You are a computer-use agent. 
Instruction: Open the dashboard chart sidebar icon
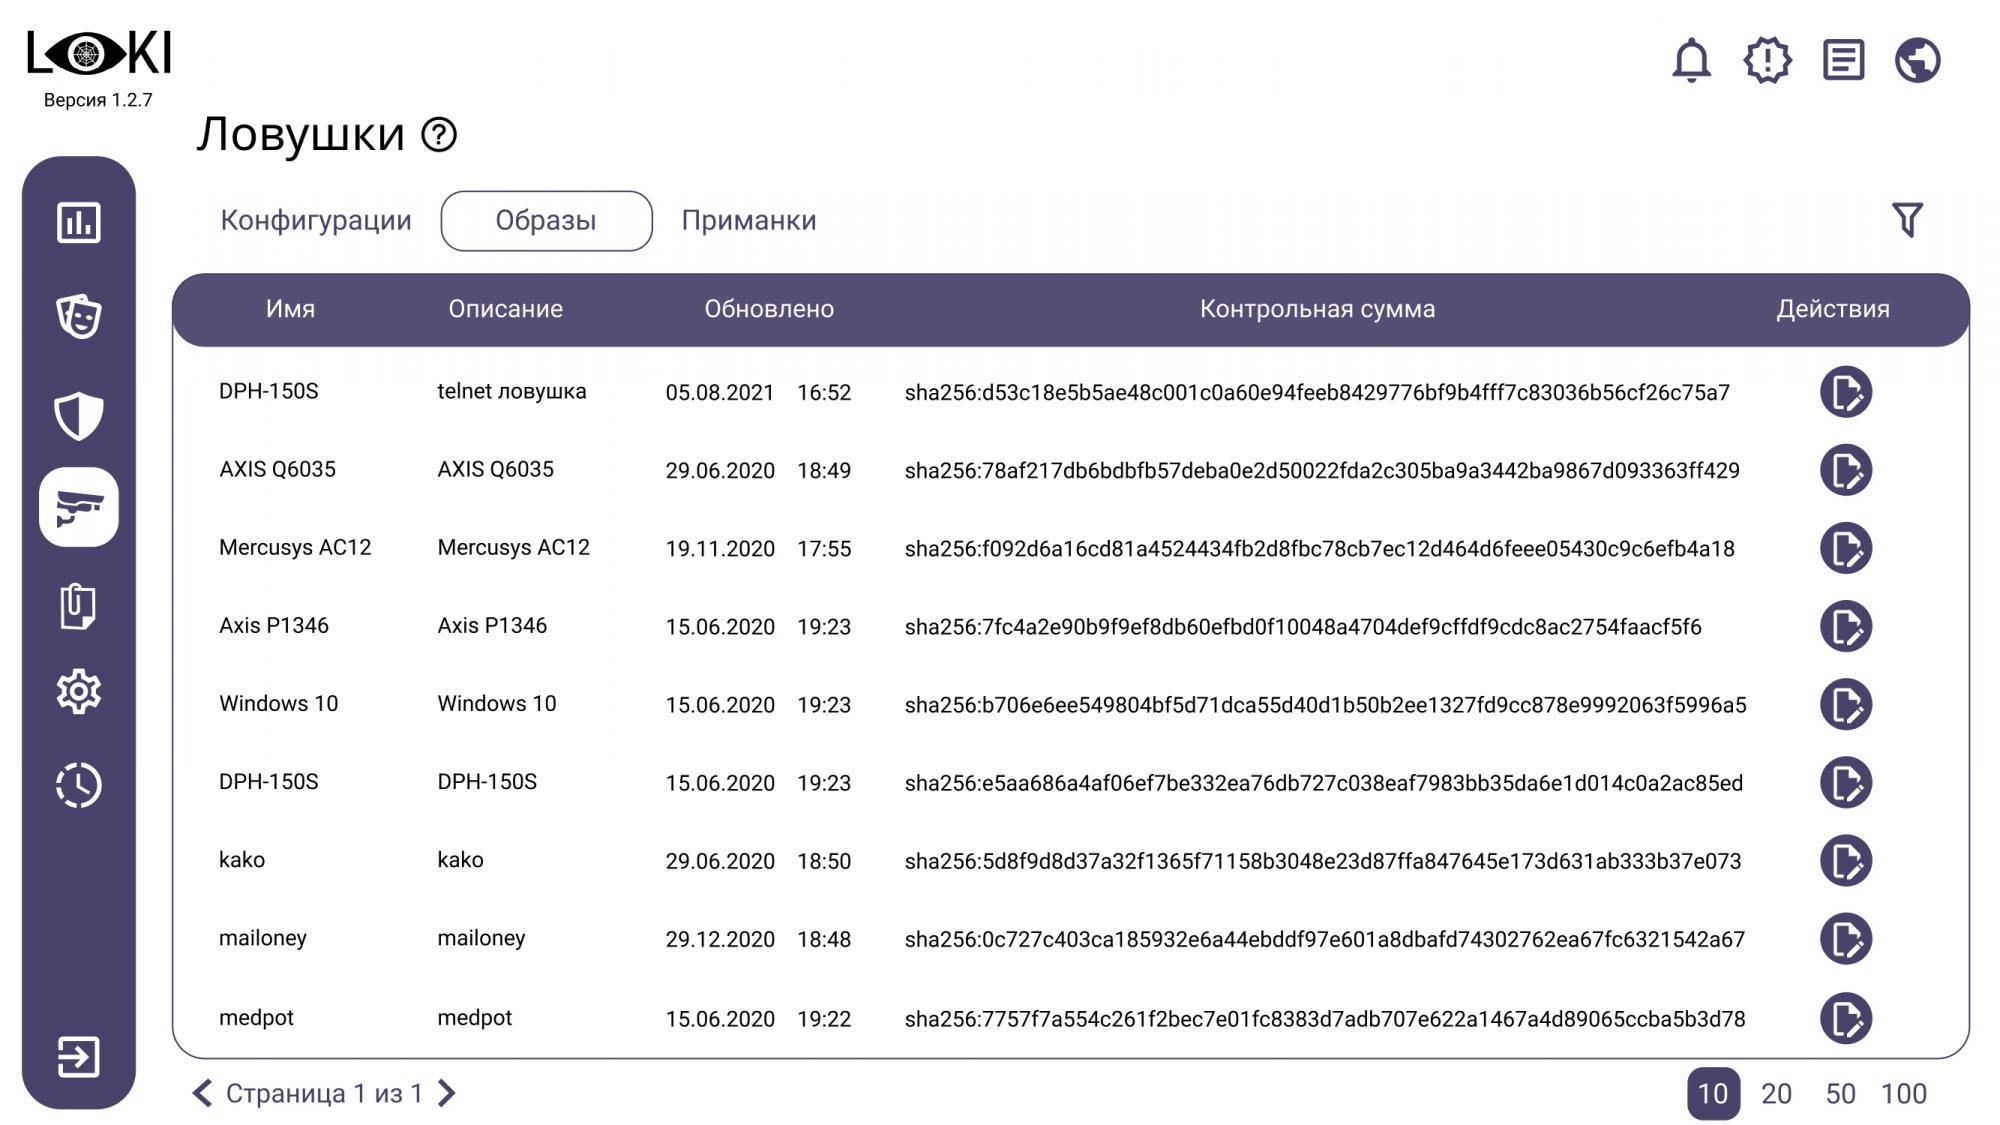tap(79, 222)
